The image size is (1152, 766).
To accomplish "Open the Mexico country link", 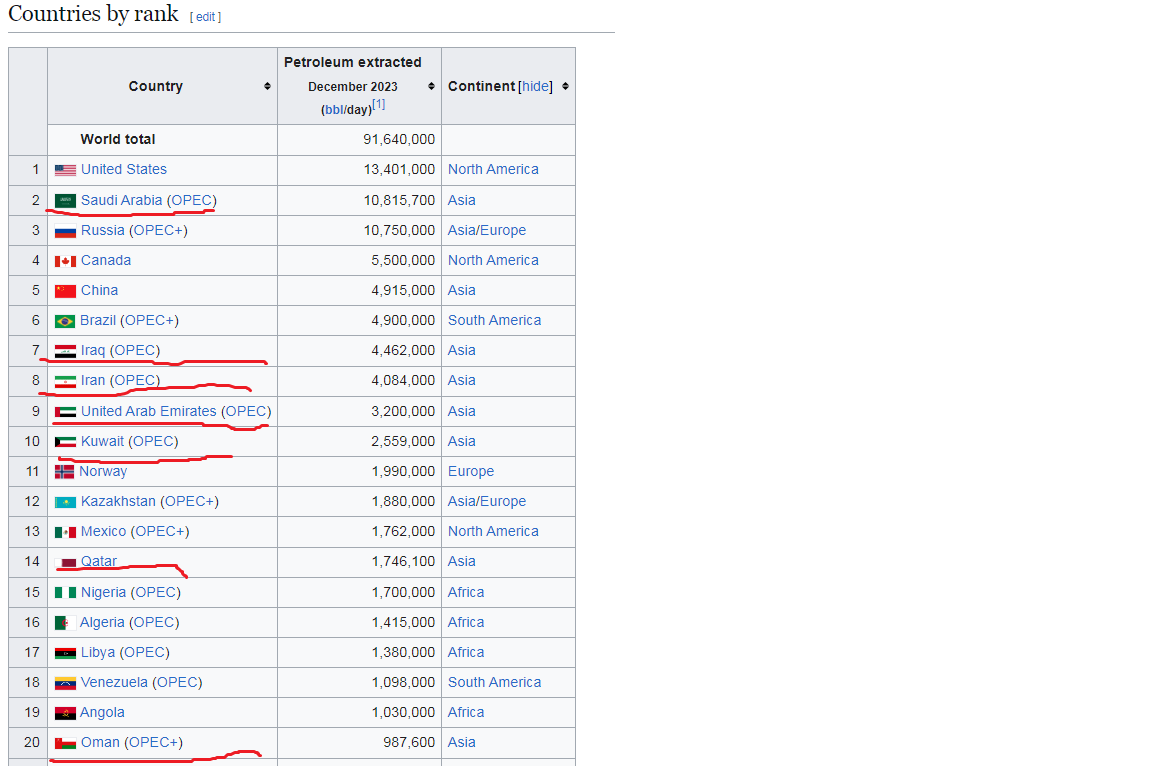I will click(104, 532).
